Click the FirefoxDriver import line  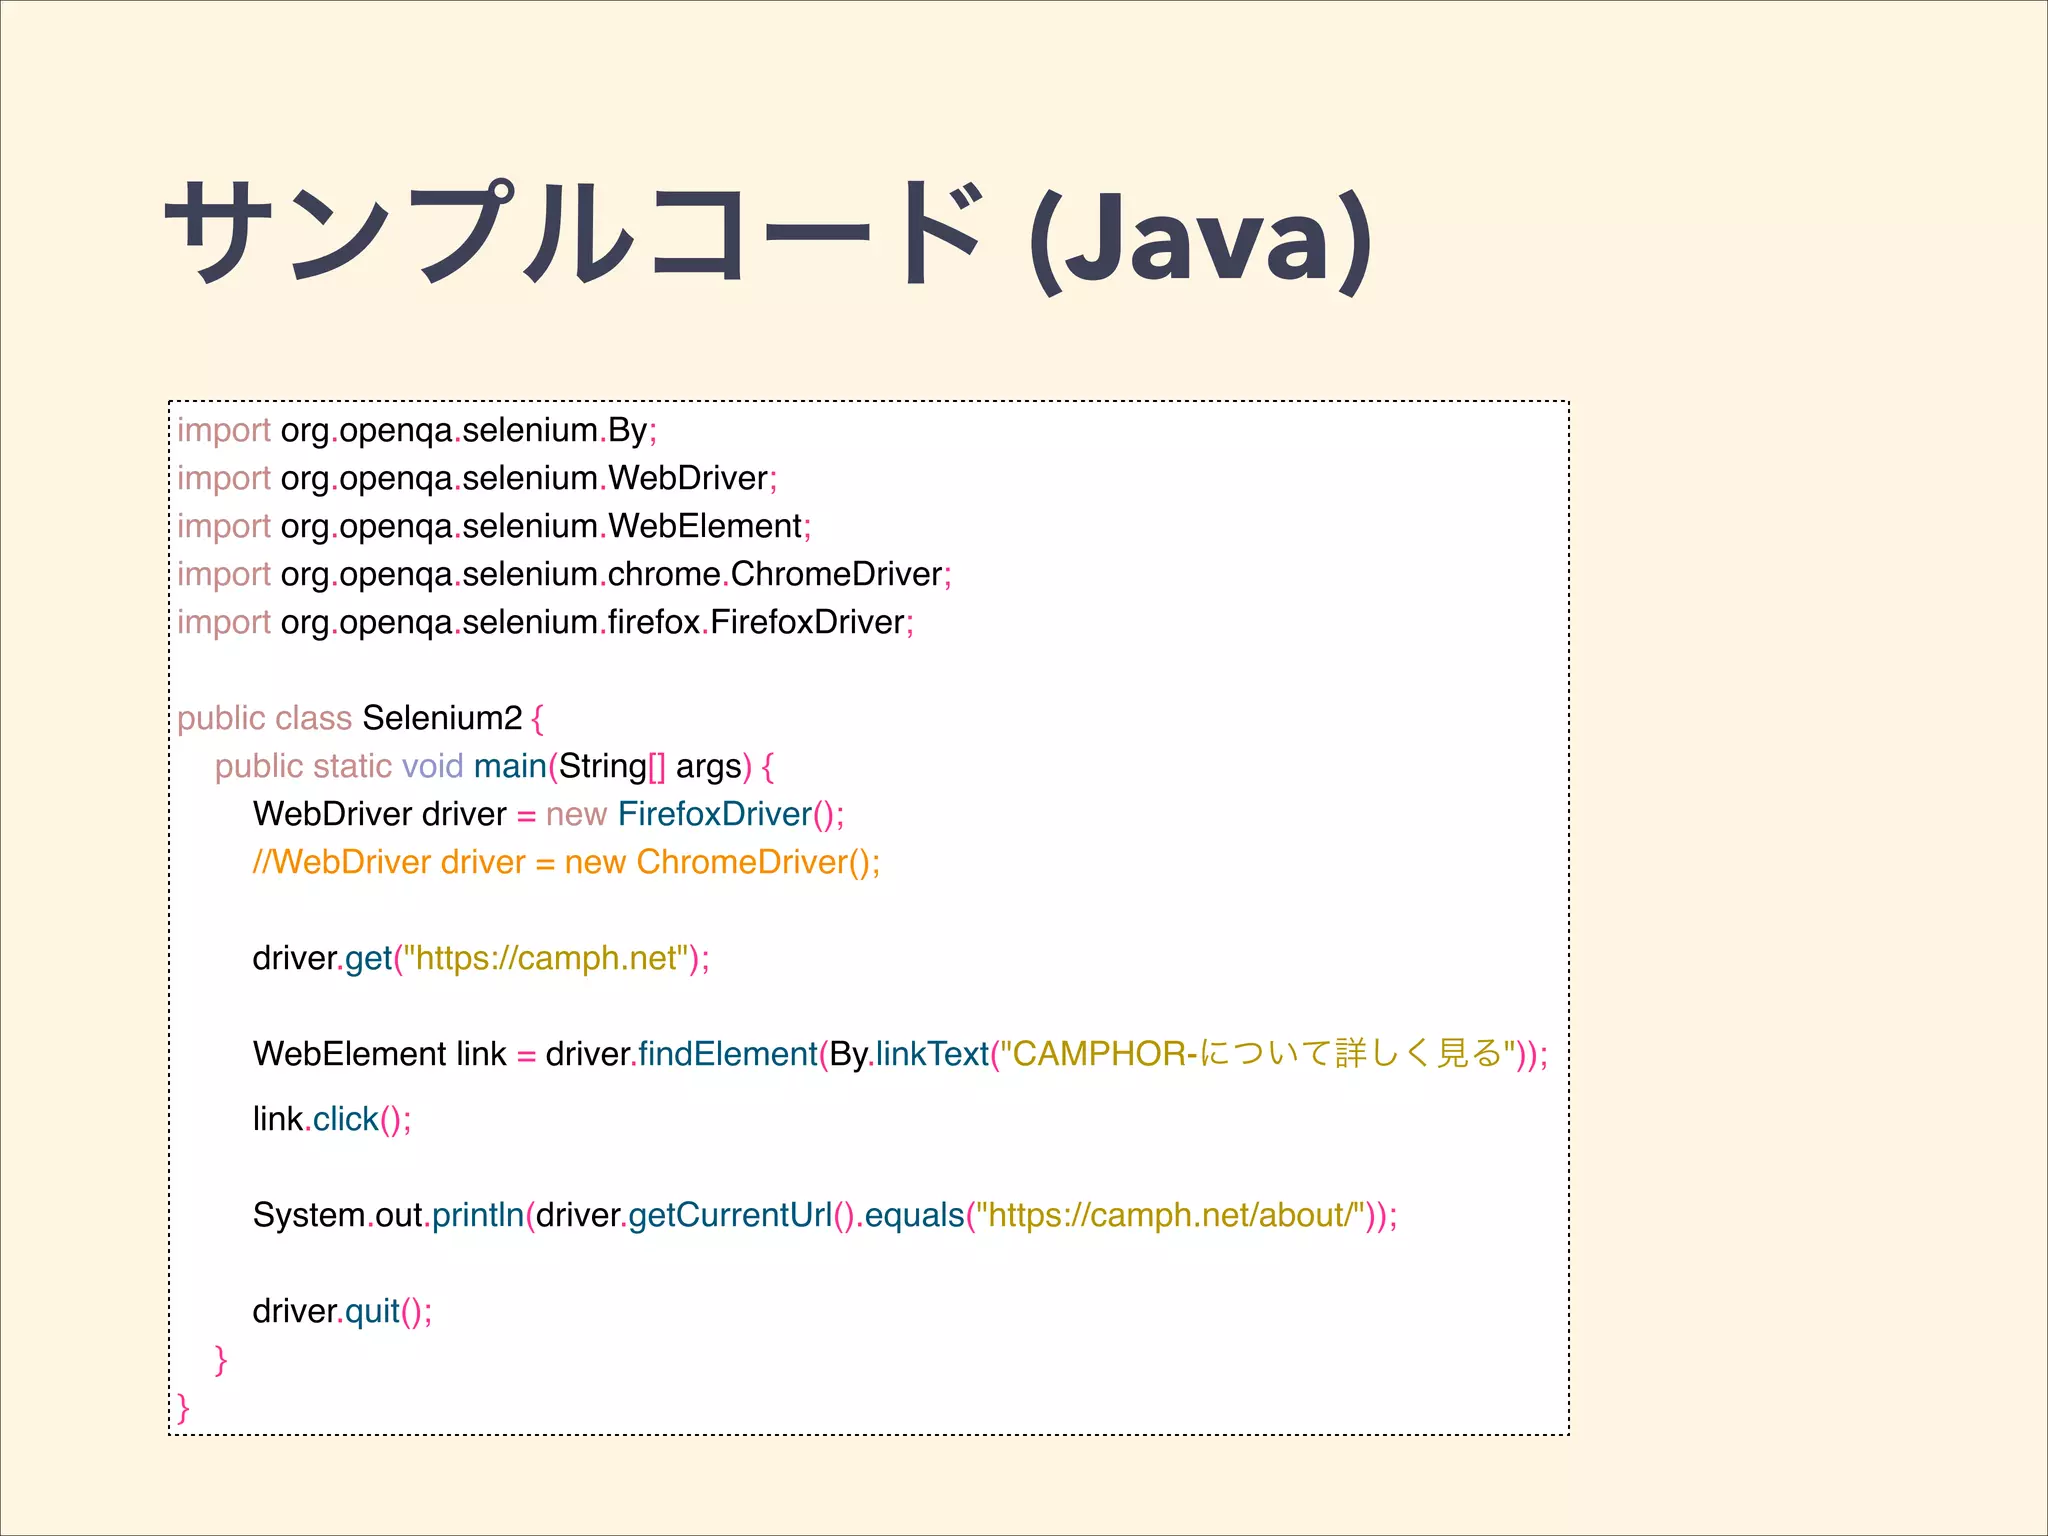[545, 623]
